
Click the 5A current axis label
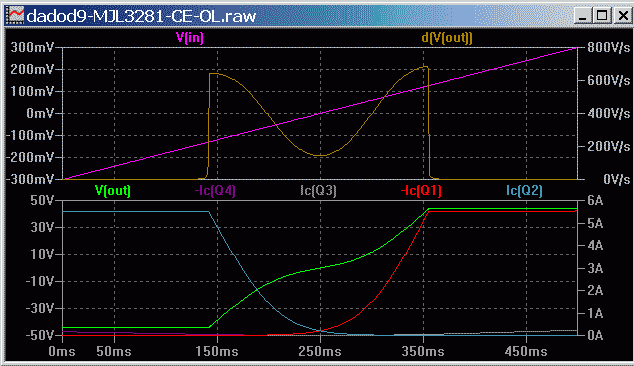[595, 223]
